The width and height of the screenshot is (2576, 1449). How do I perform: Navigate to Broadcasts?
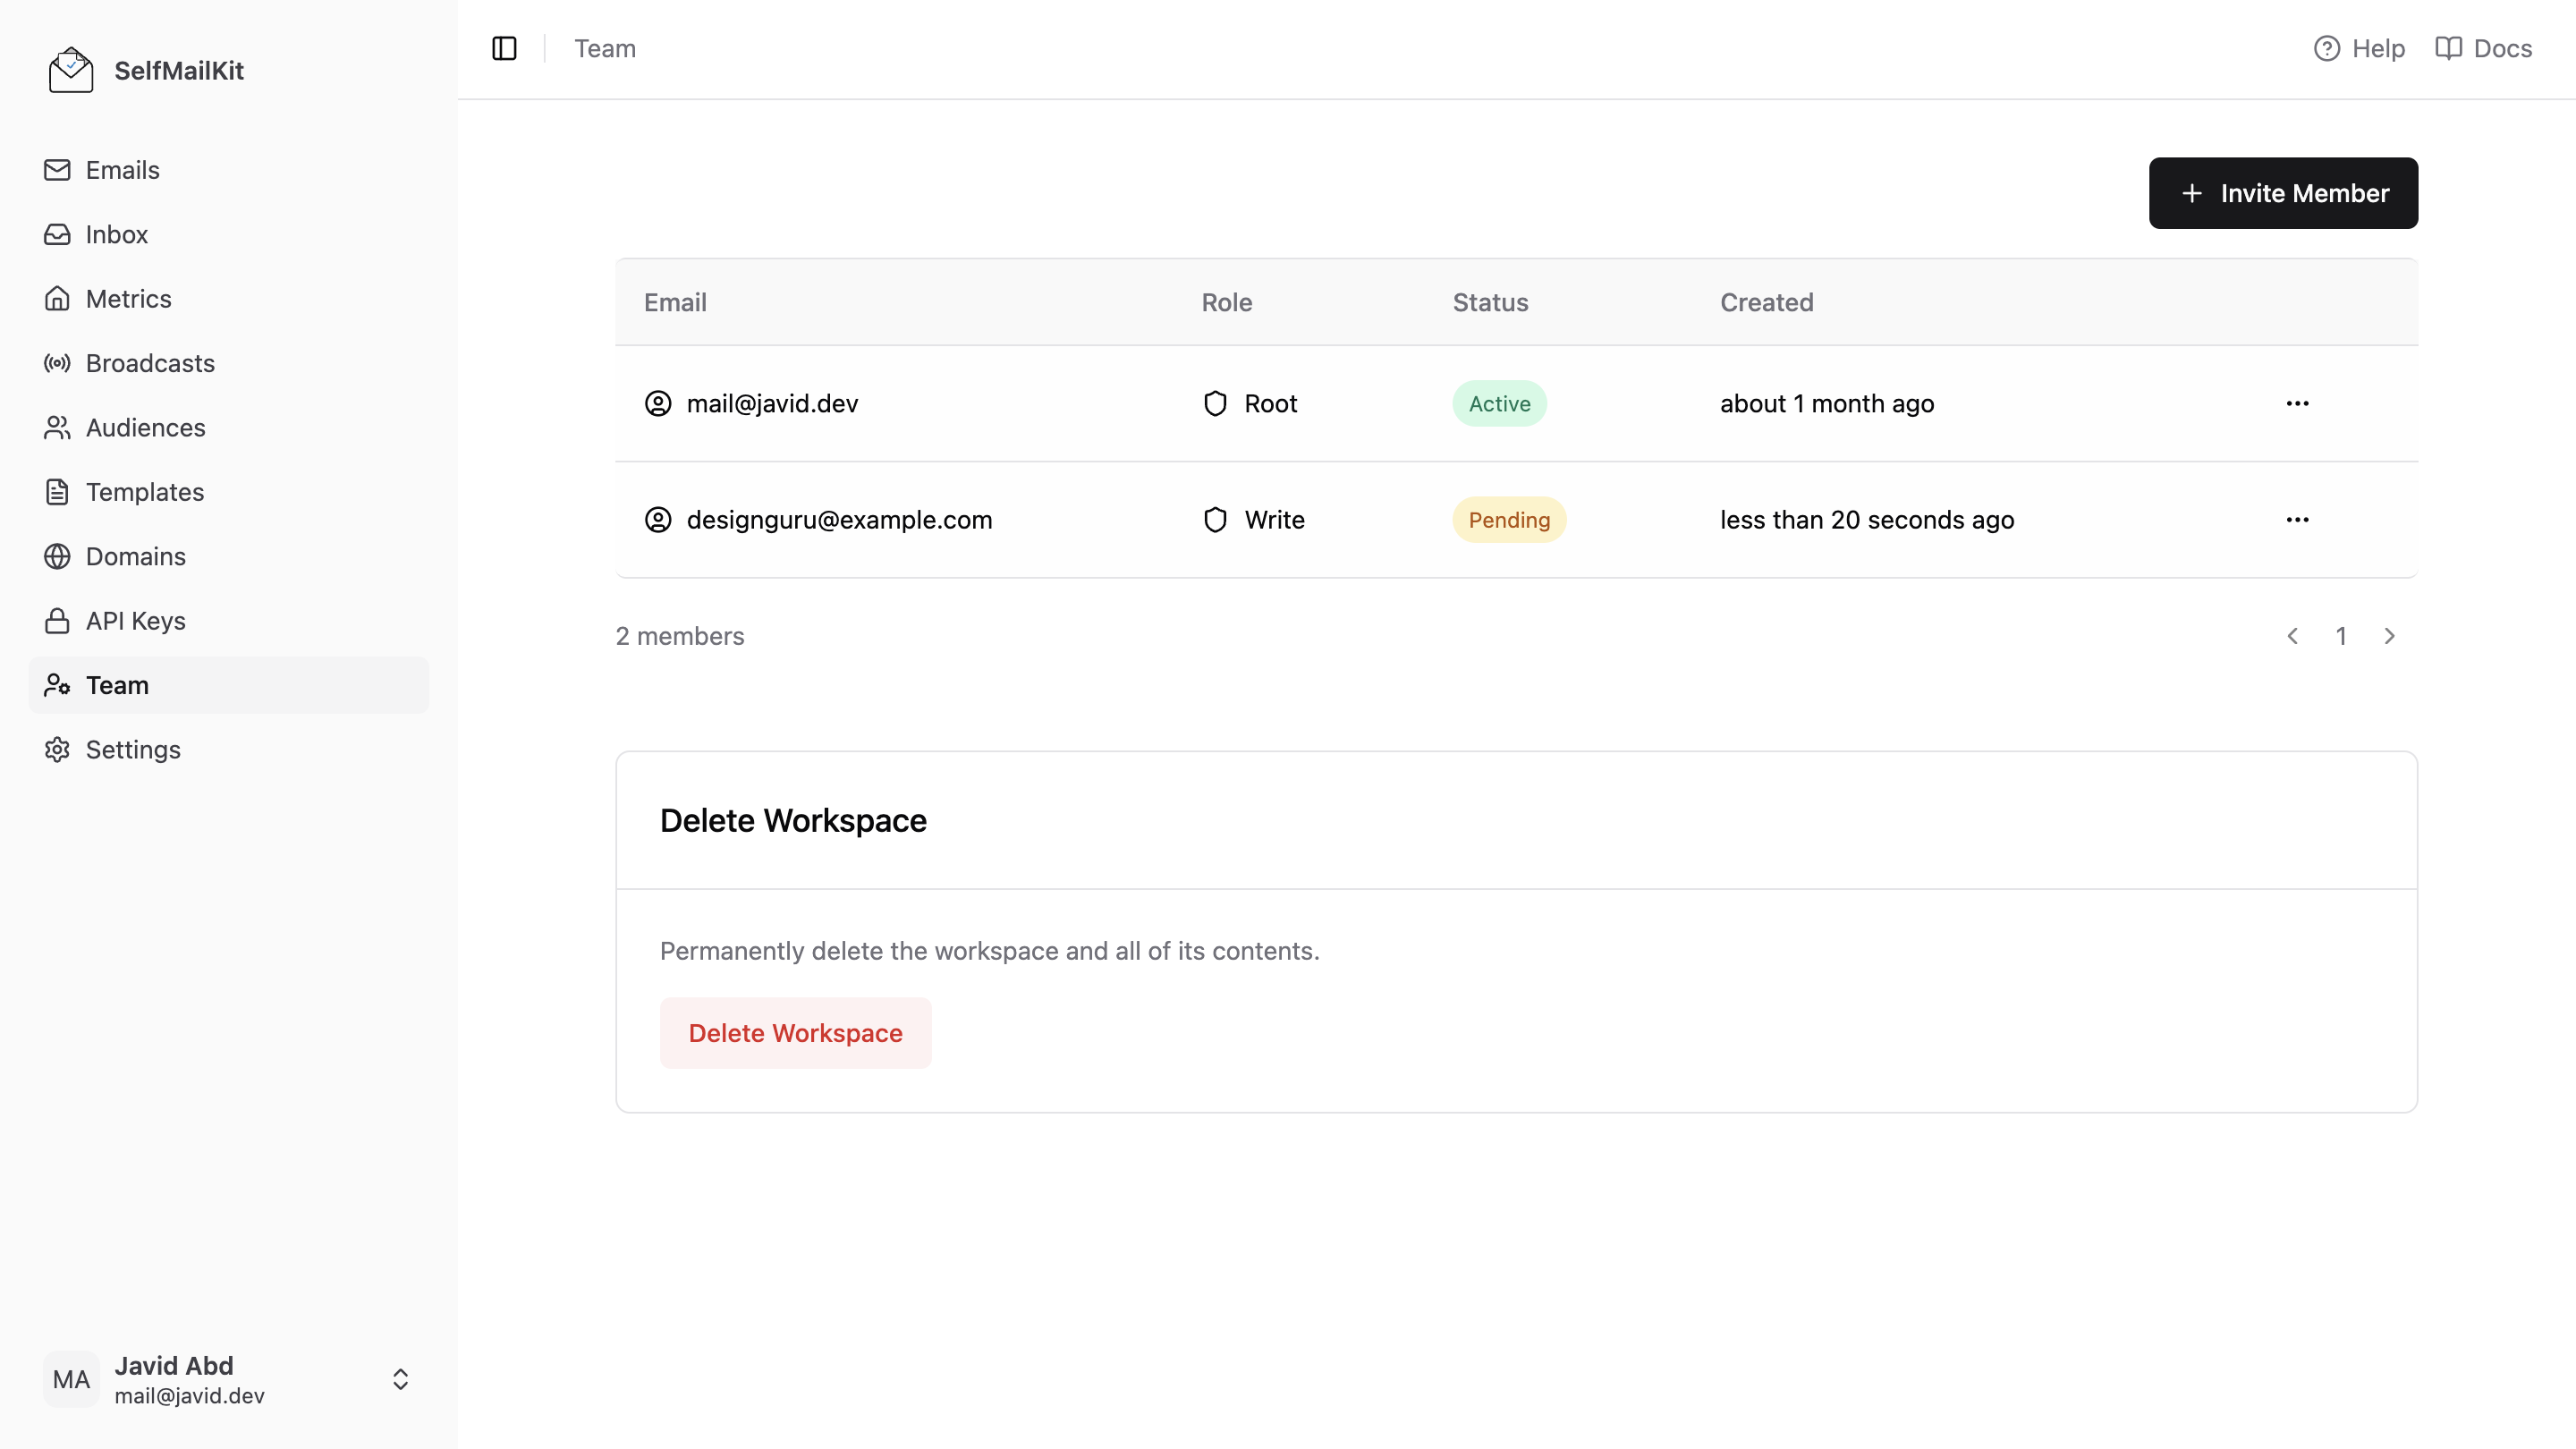tap(229, 363)
